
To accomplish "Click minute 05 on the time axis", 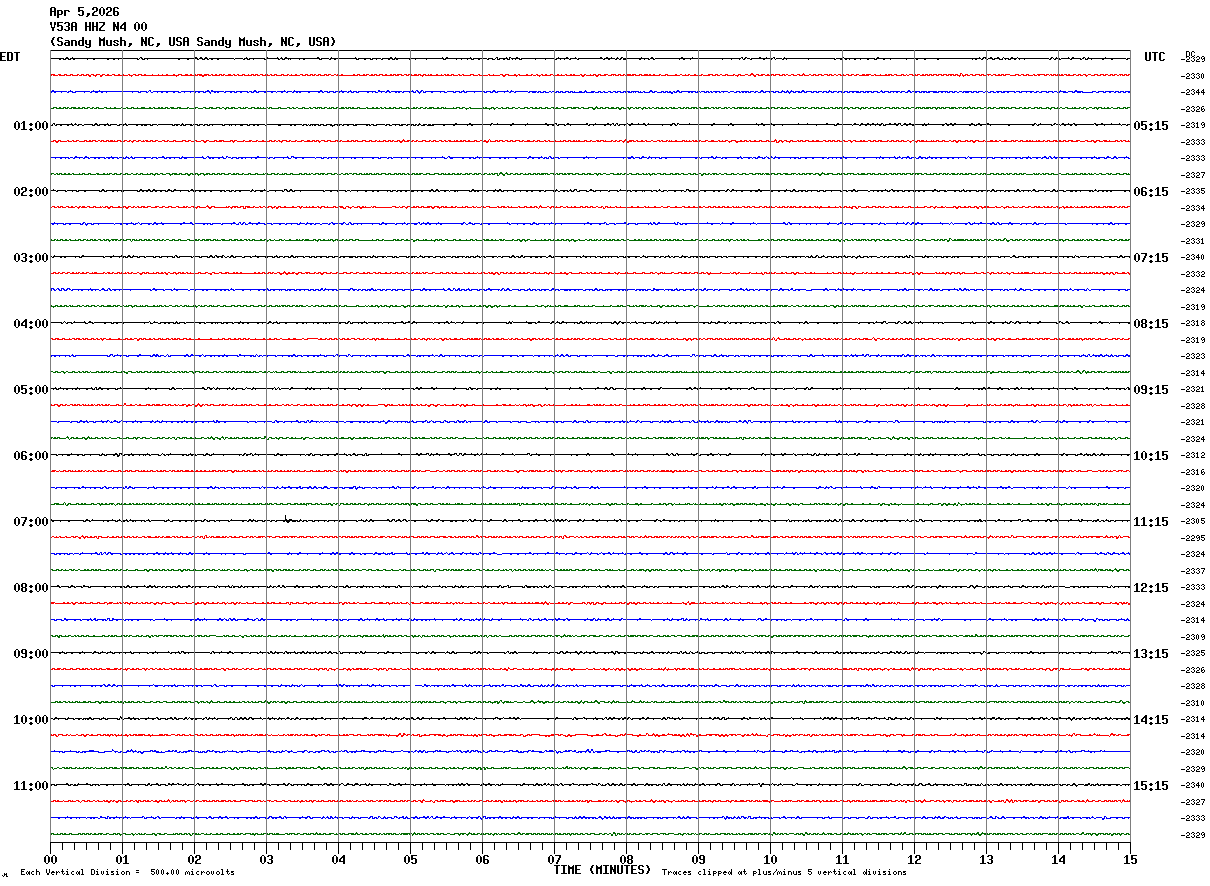I will (410, 859).
